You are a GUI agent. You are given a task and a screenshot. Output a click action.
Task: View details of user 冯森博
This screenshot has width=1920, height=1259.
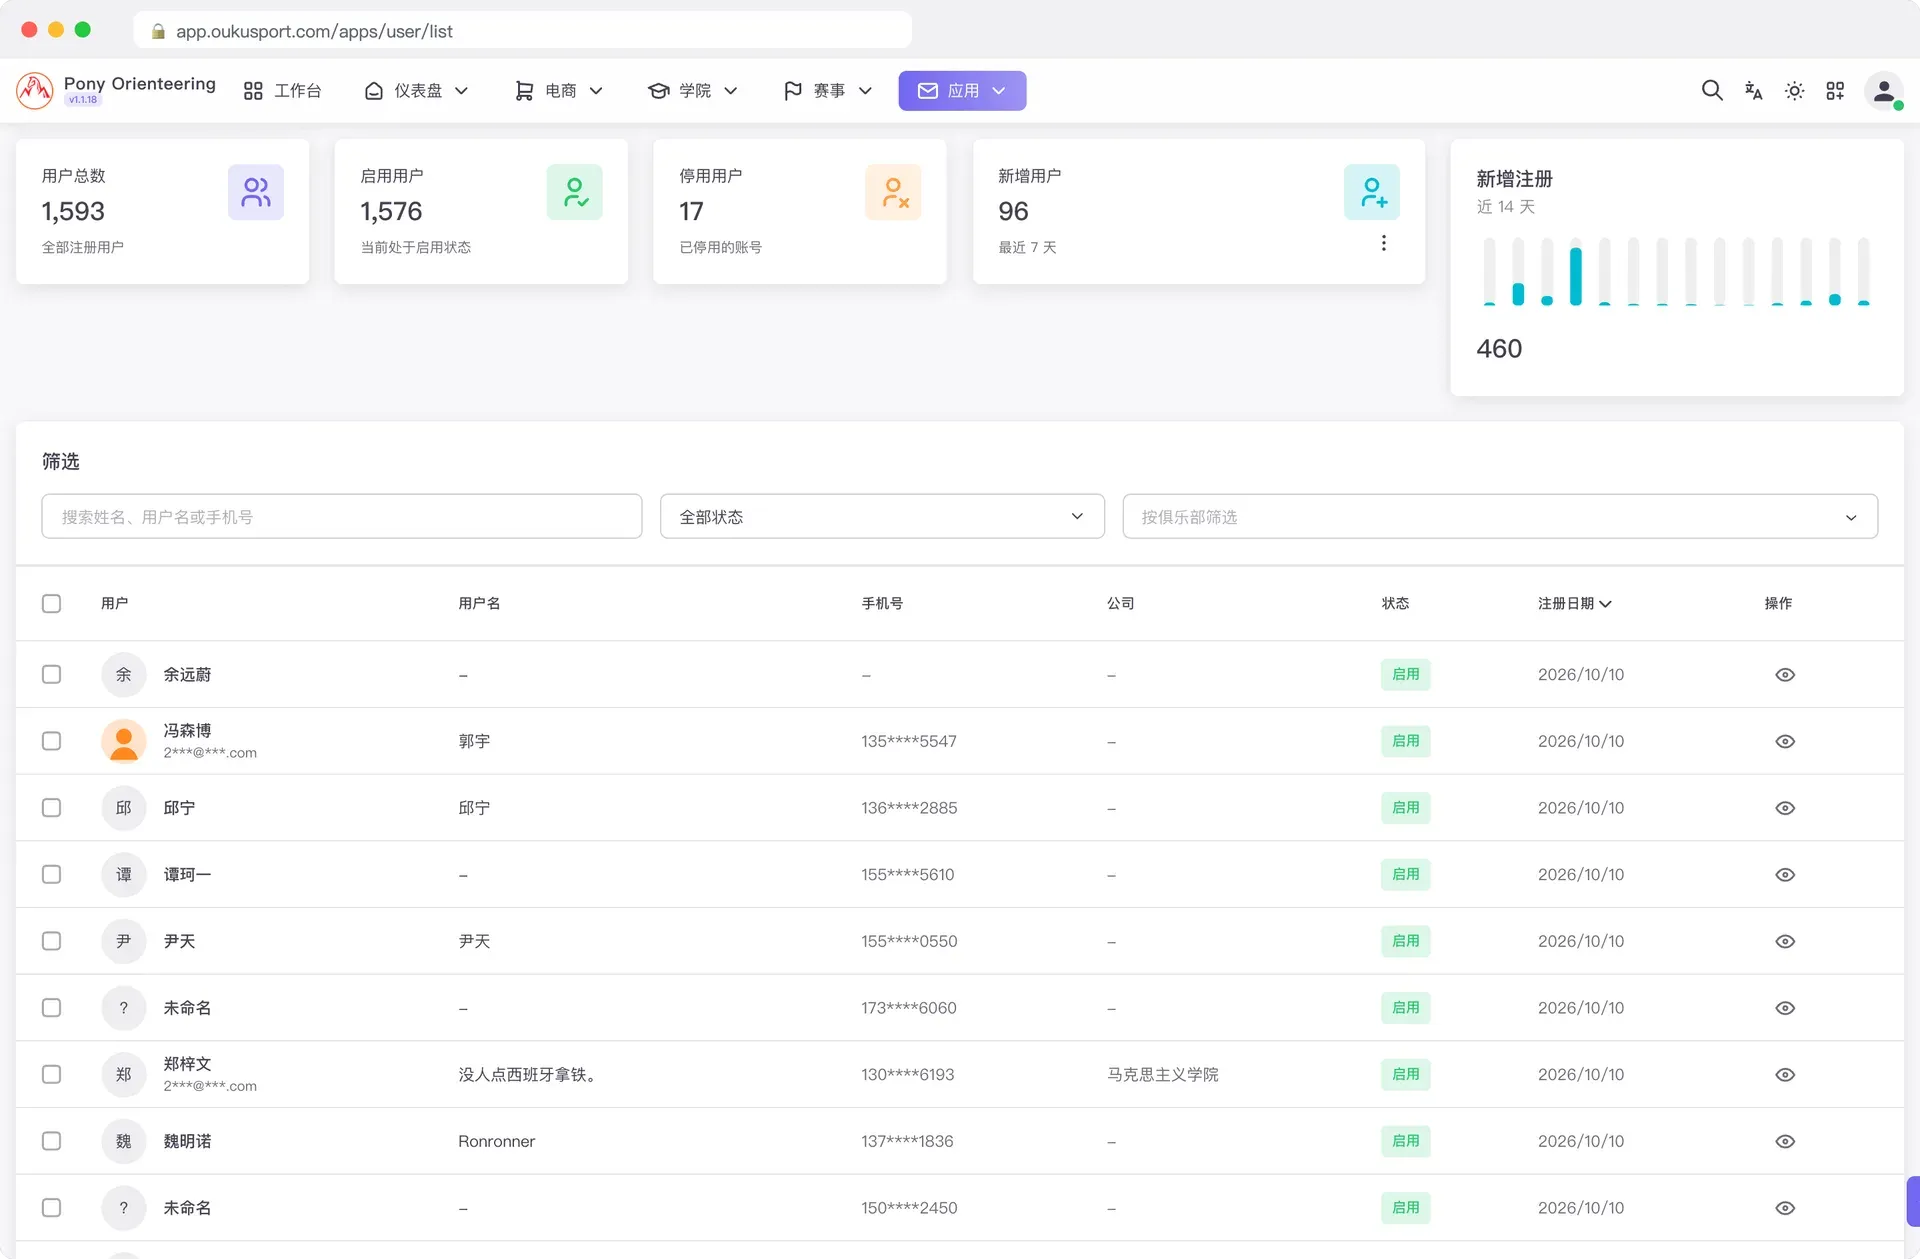[x=1785, y=742]
